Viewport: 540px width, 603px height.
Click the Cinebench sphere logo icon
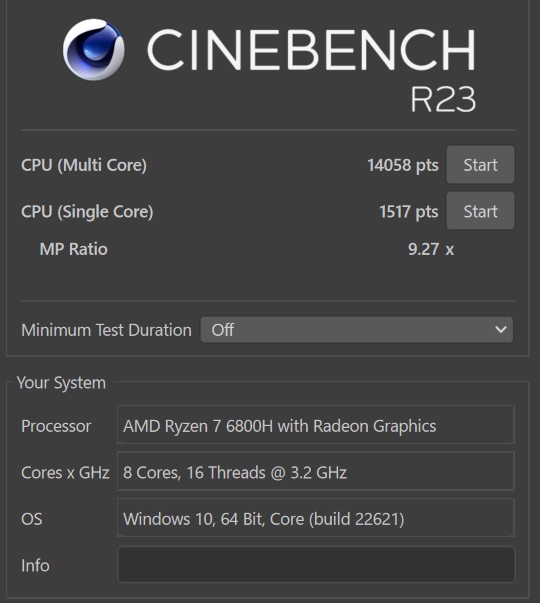(x=93, y=50)
